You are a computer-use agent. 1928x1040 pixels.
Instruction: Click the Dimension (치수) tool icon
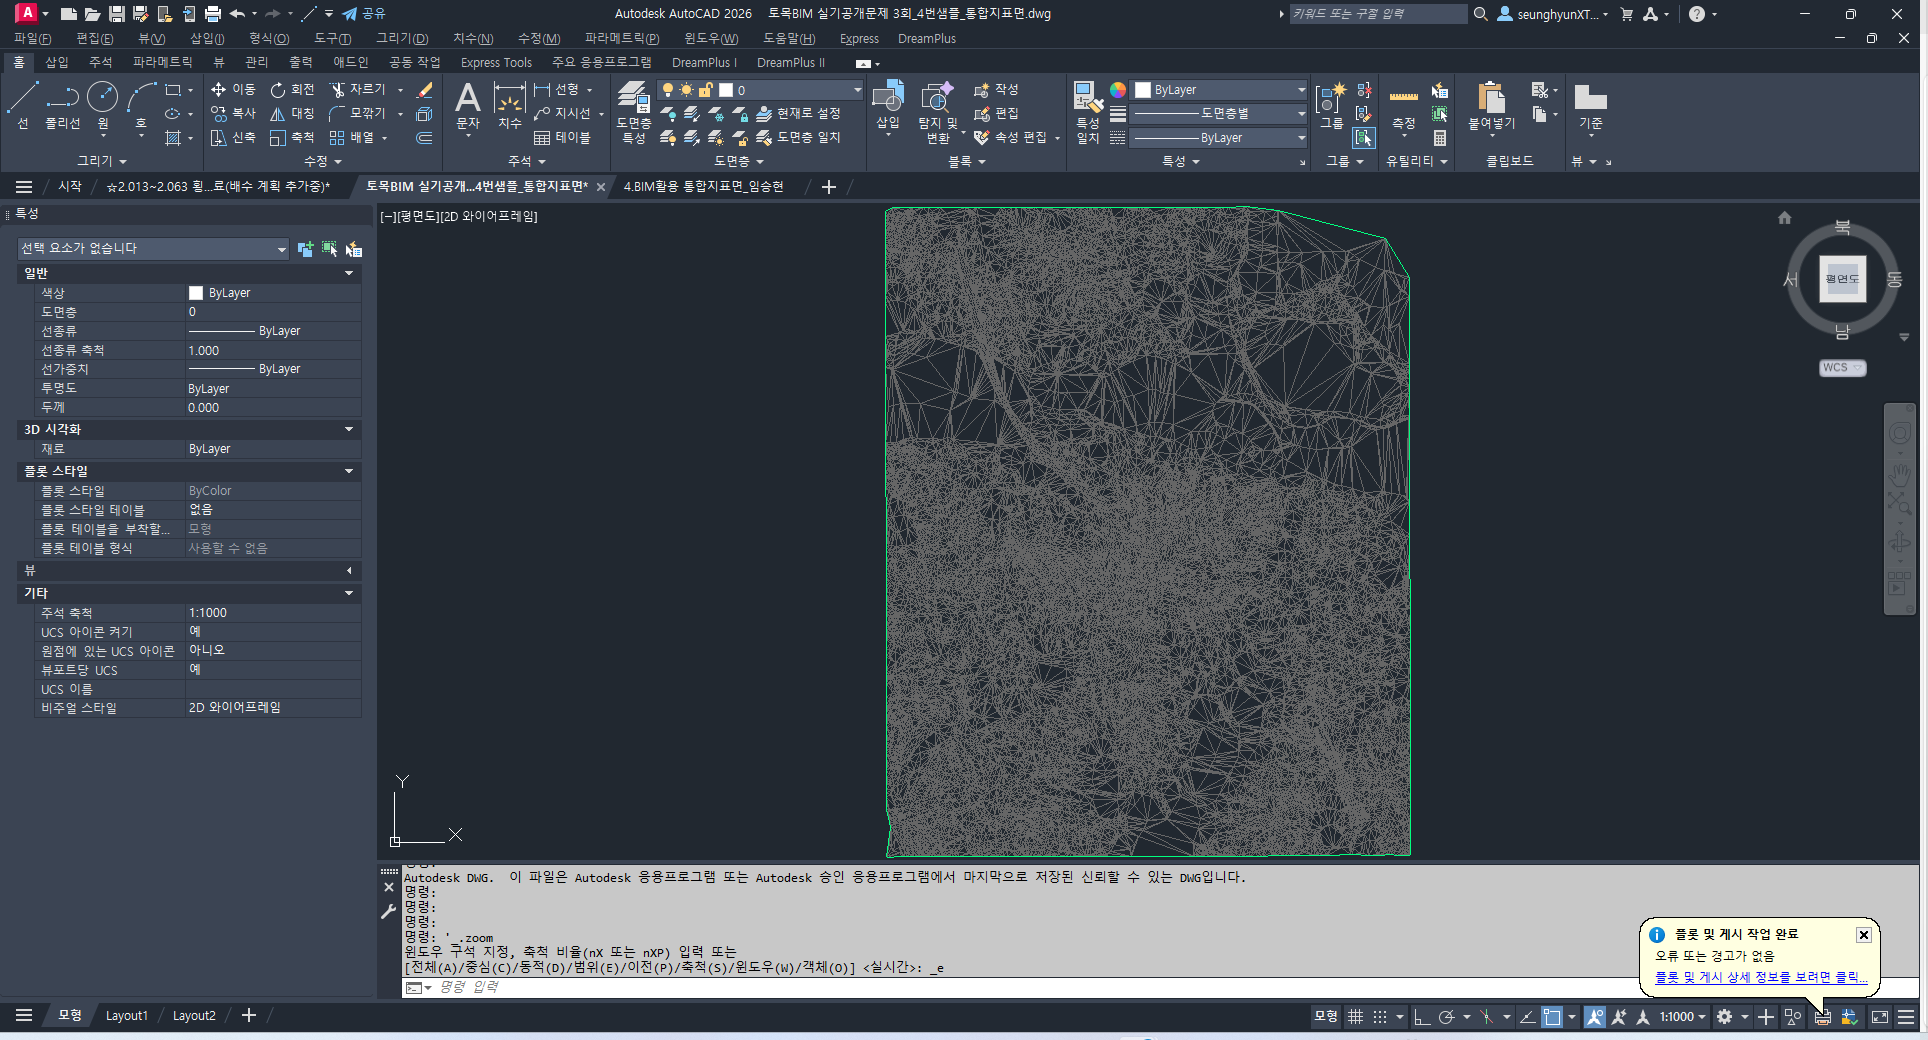pyautogui.click(x=510, y=105)
